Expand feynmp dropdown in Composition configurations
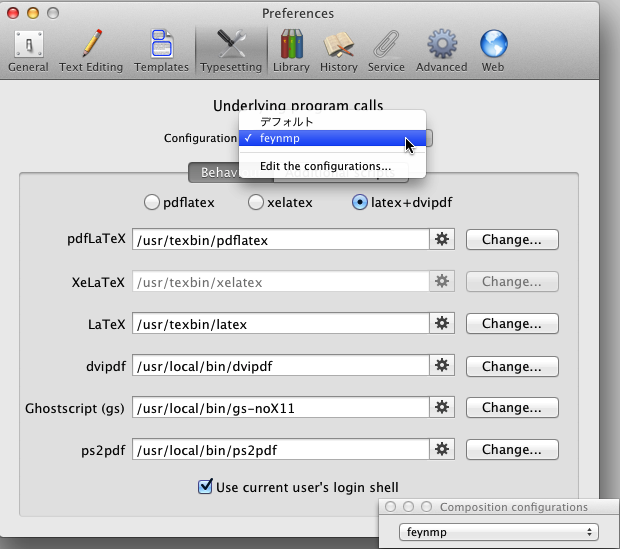This screenshot has height=549, width=620. pyautogui.click(x=498, y=533)
